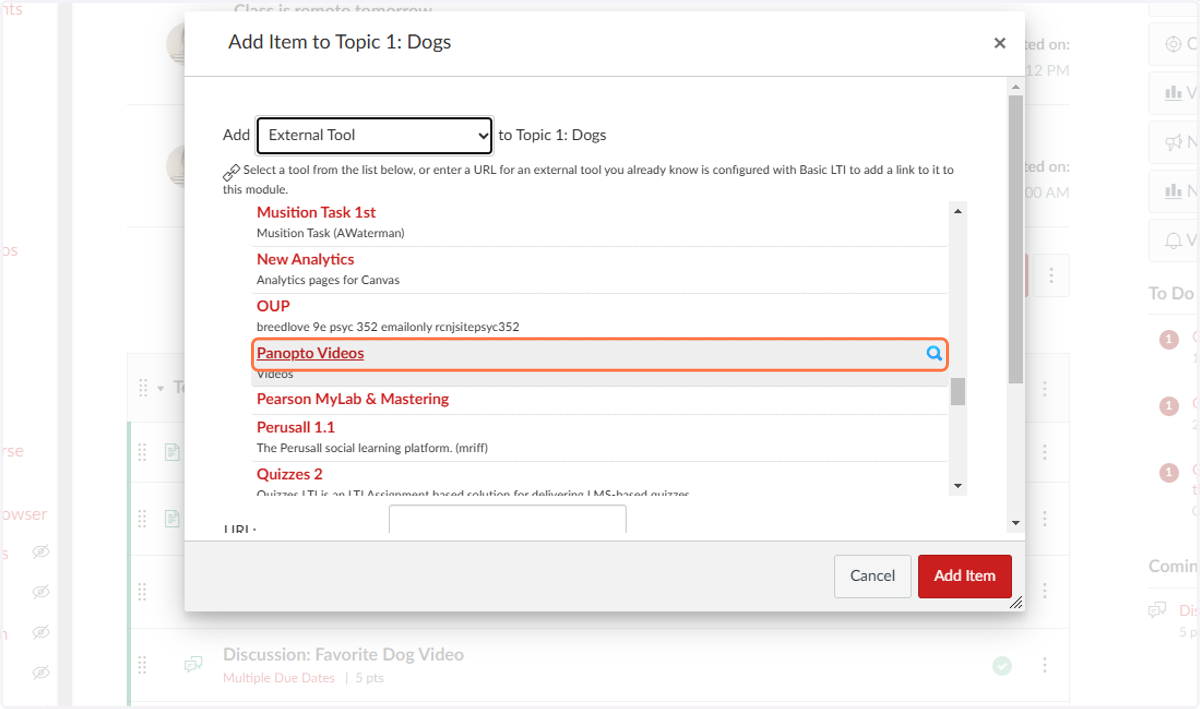Click the chain link icon beside instructions
The image size is (1200, 709).
coord(231,172)
